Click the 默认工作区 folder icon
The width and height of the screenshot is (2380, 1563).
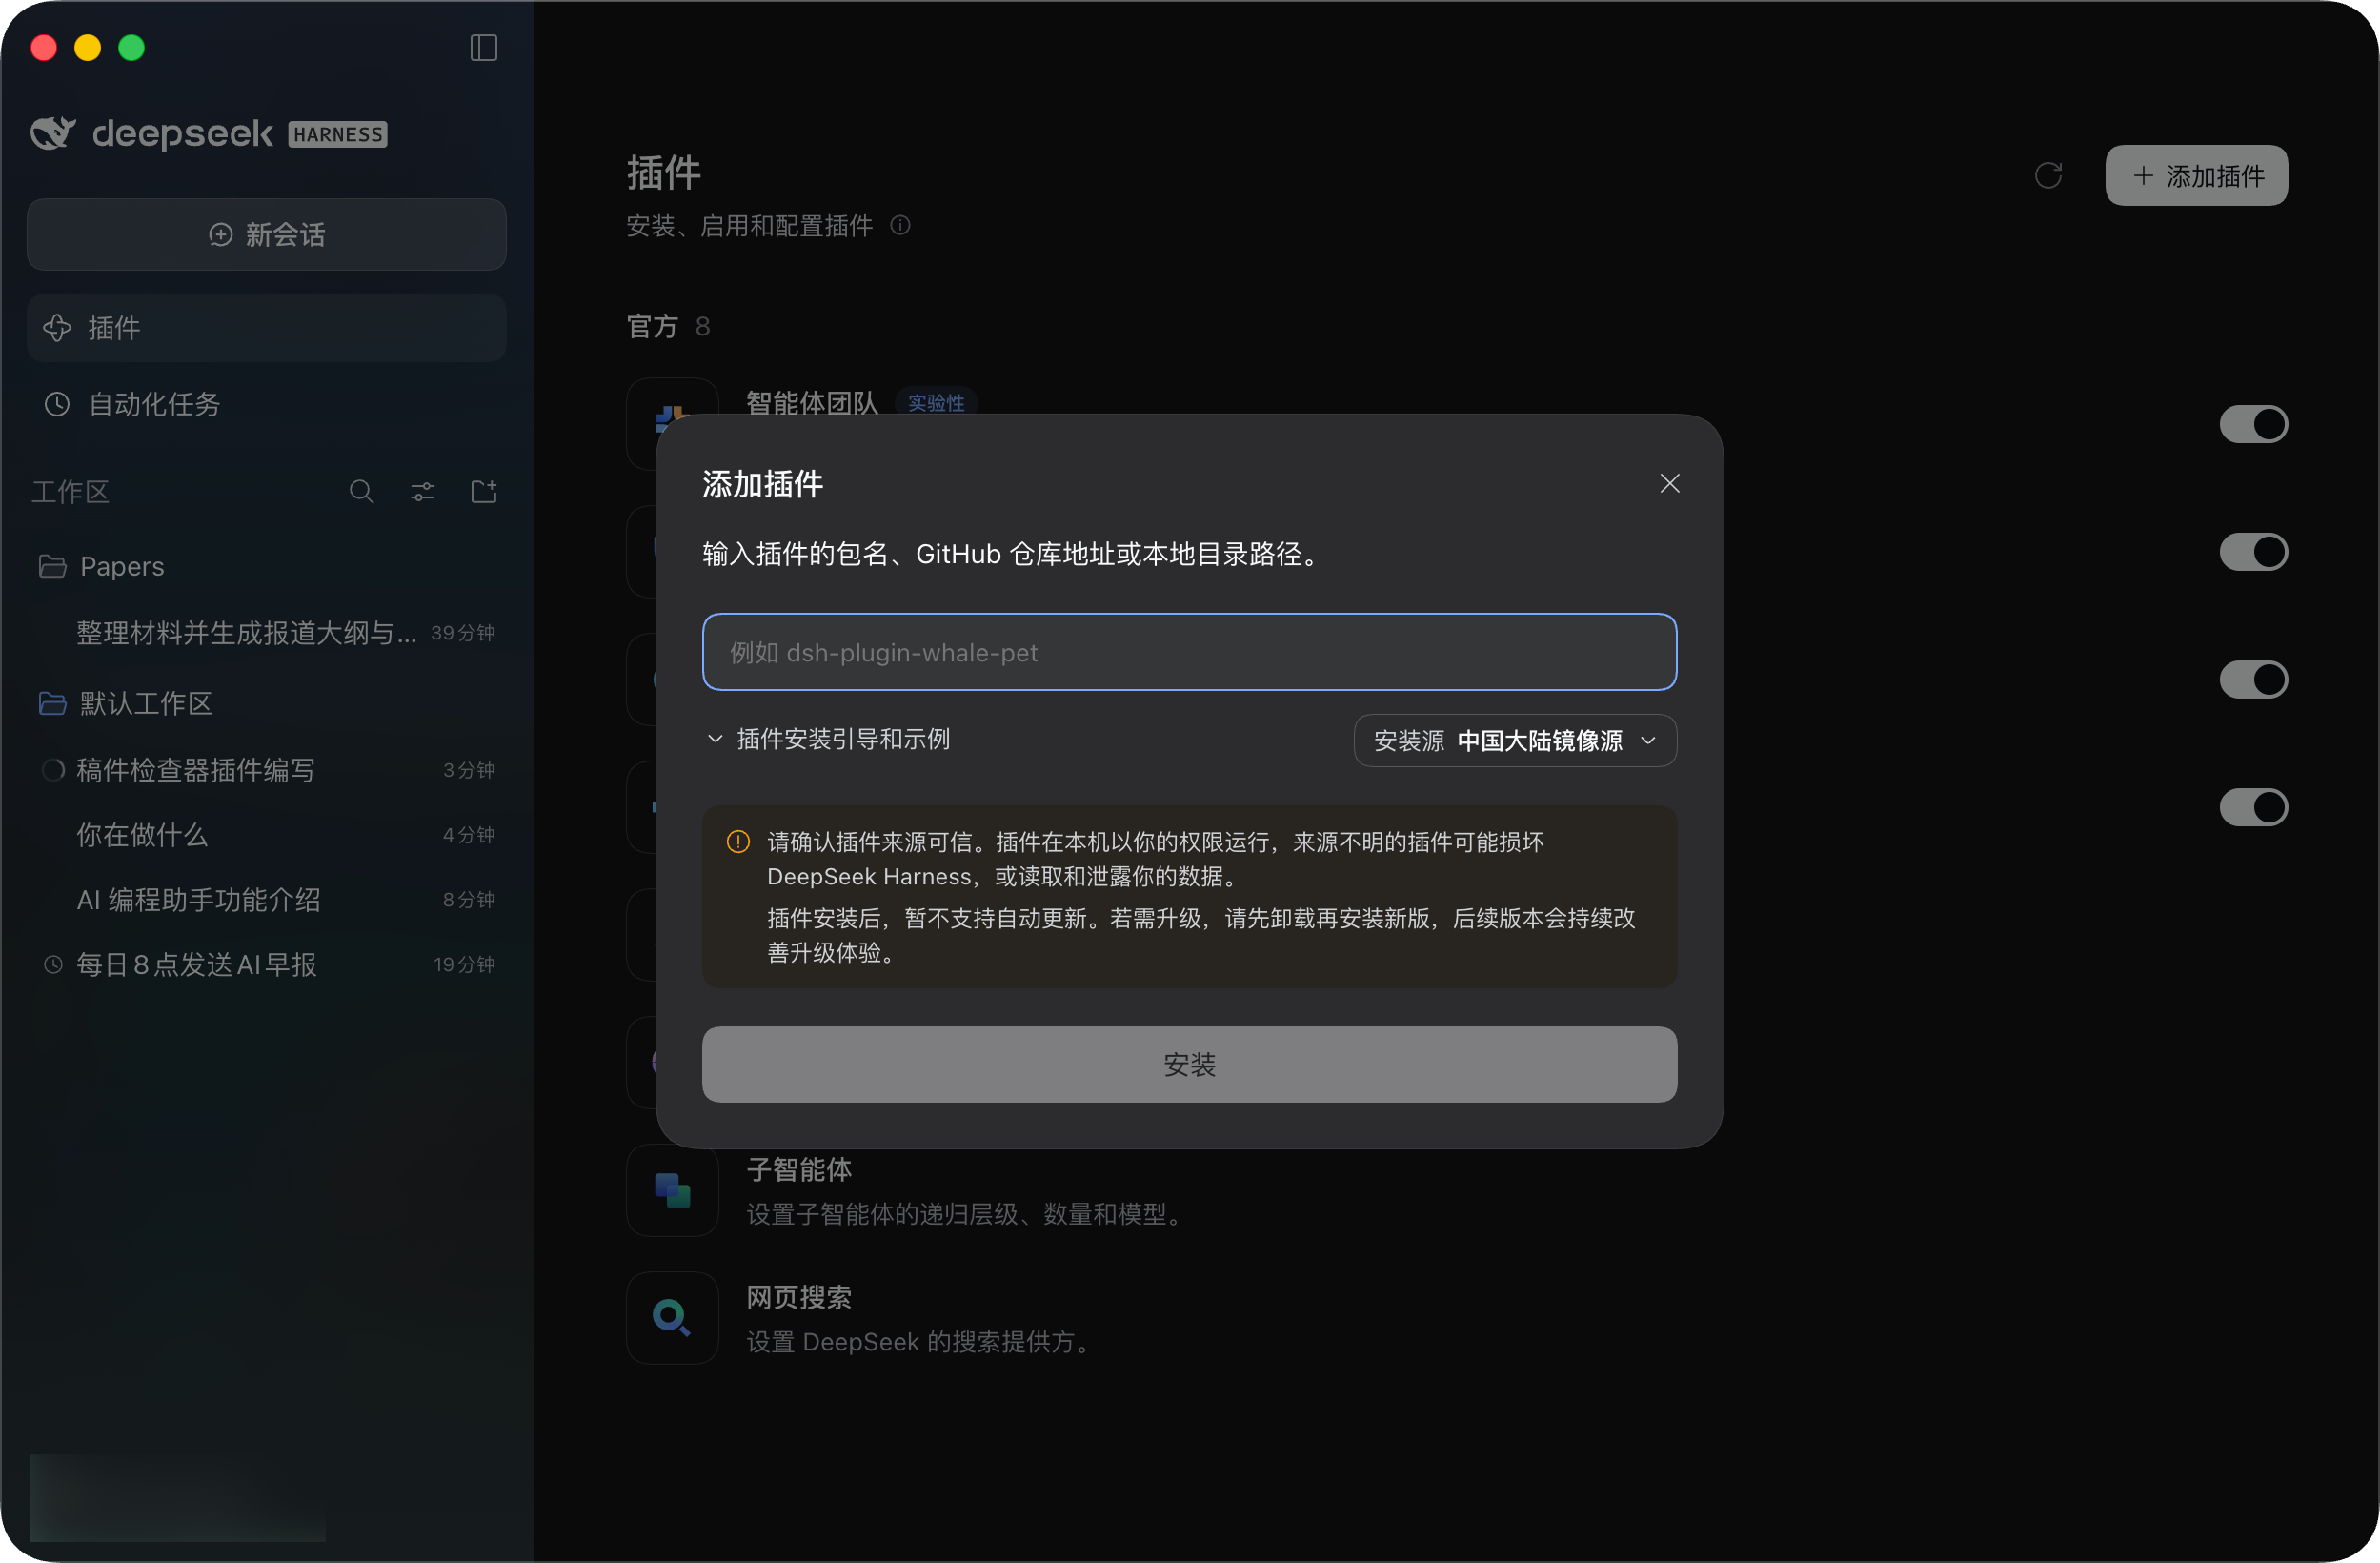click(x=53, y=704)
